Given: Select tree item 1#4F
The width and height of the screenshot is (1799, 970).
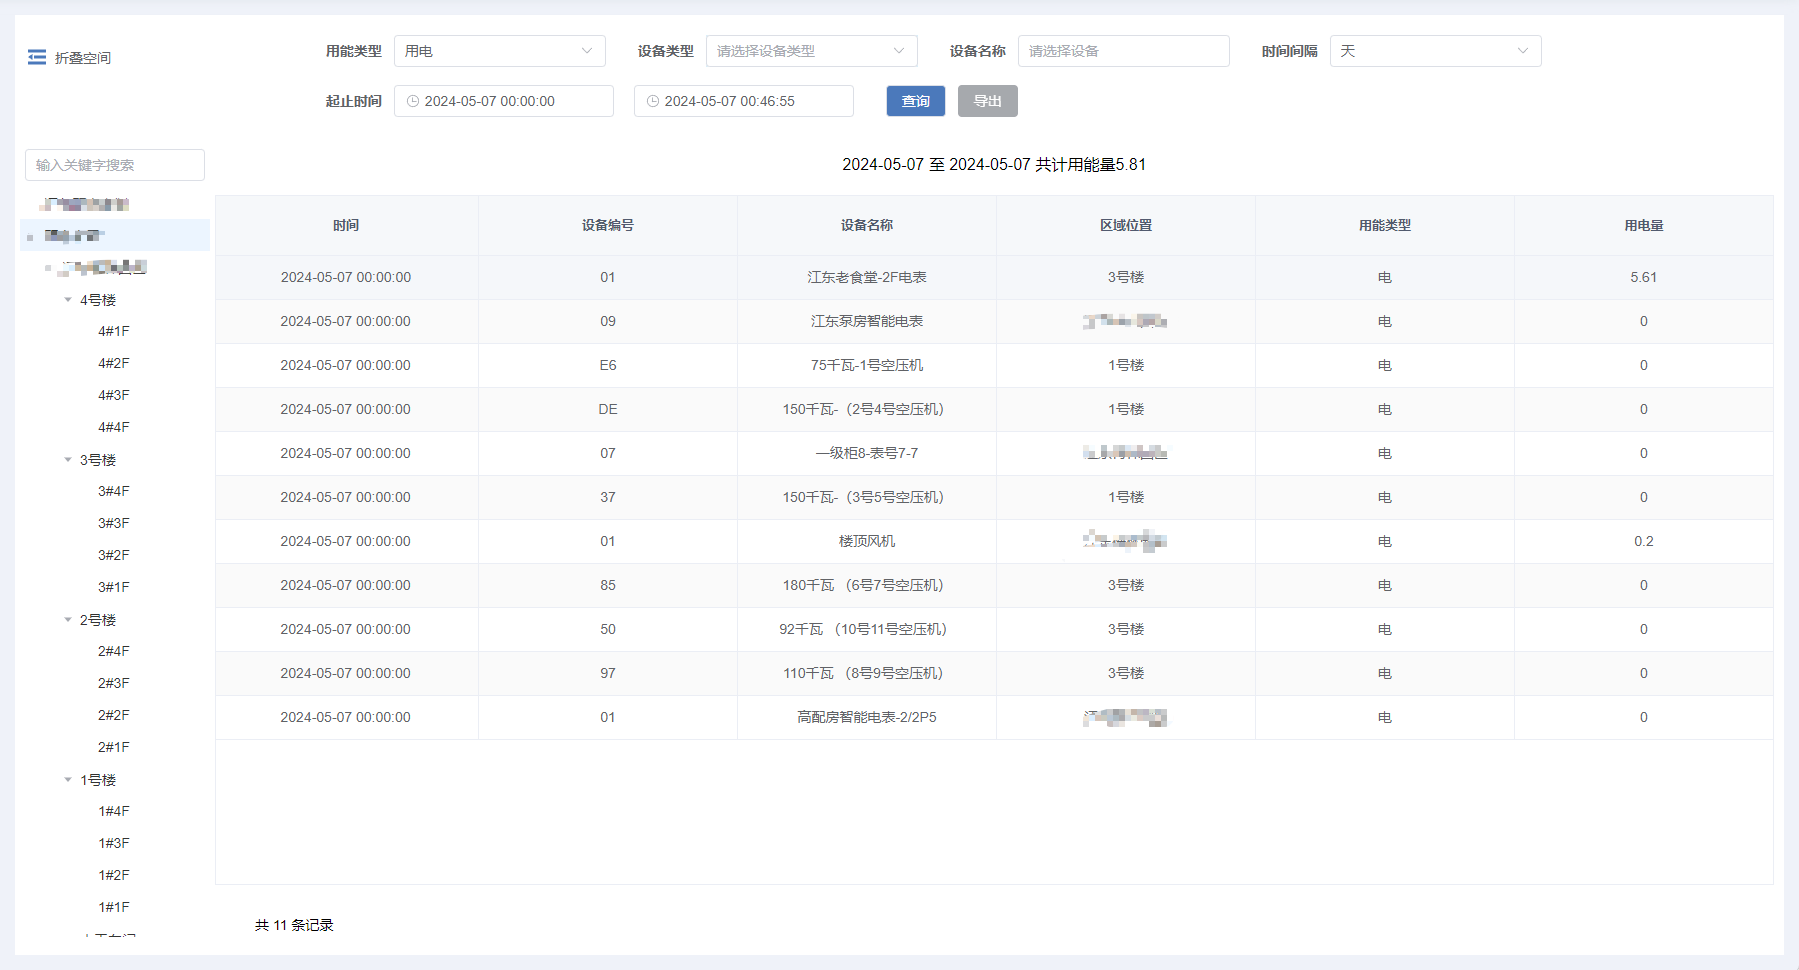Looking at the screenshot, I should click(x=114, y=811).
